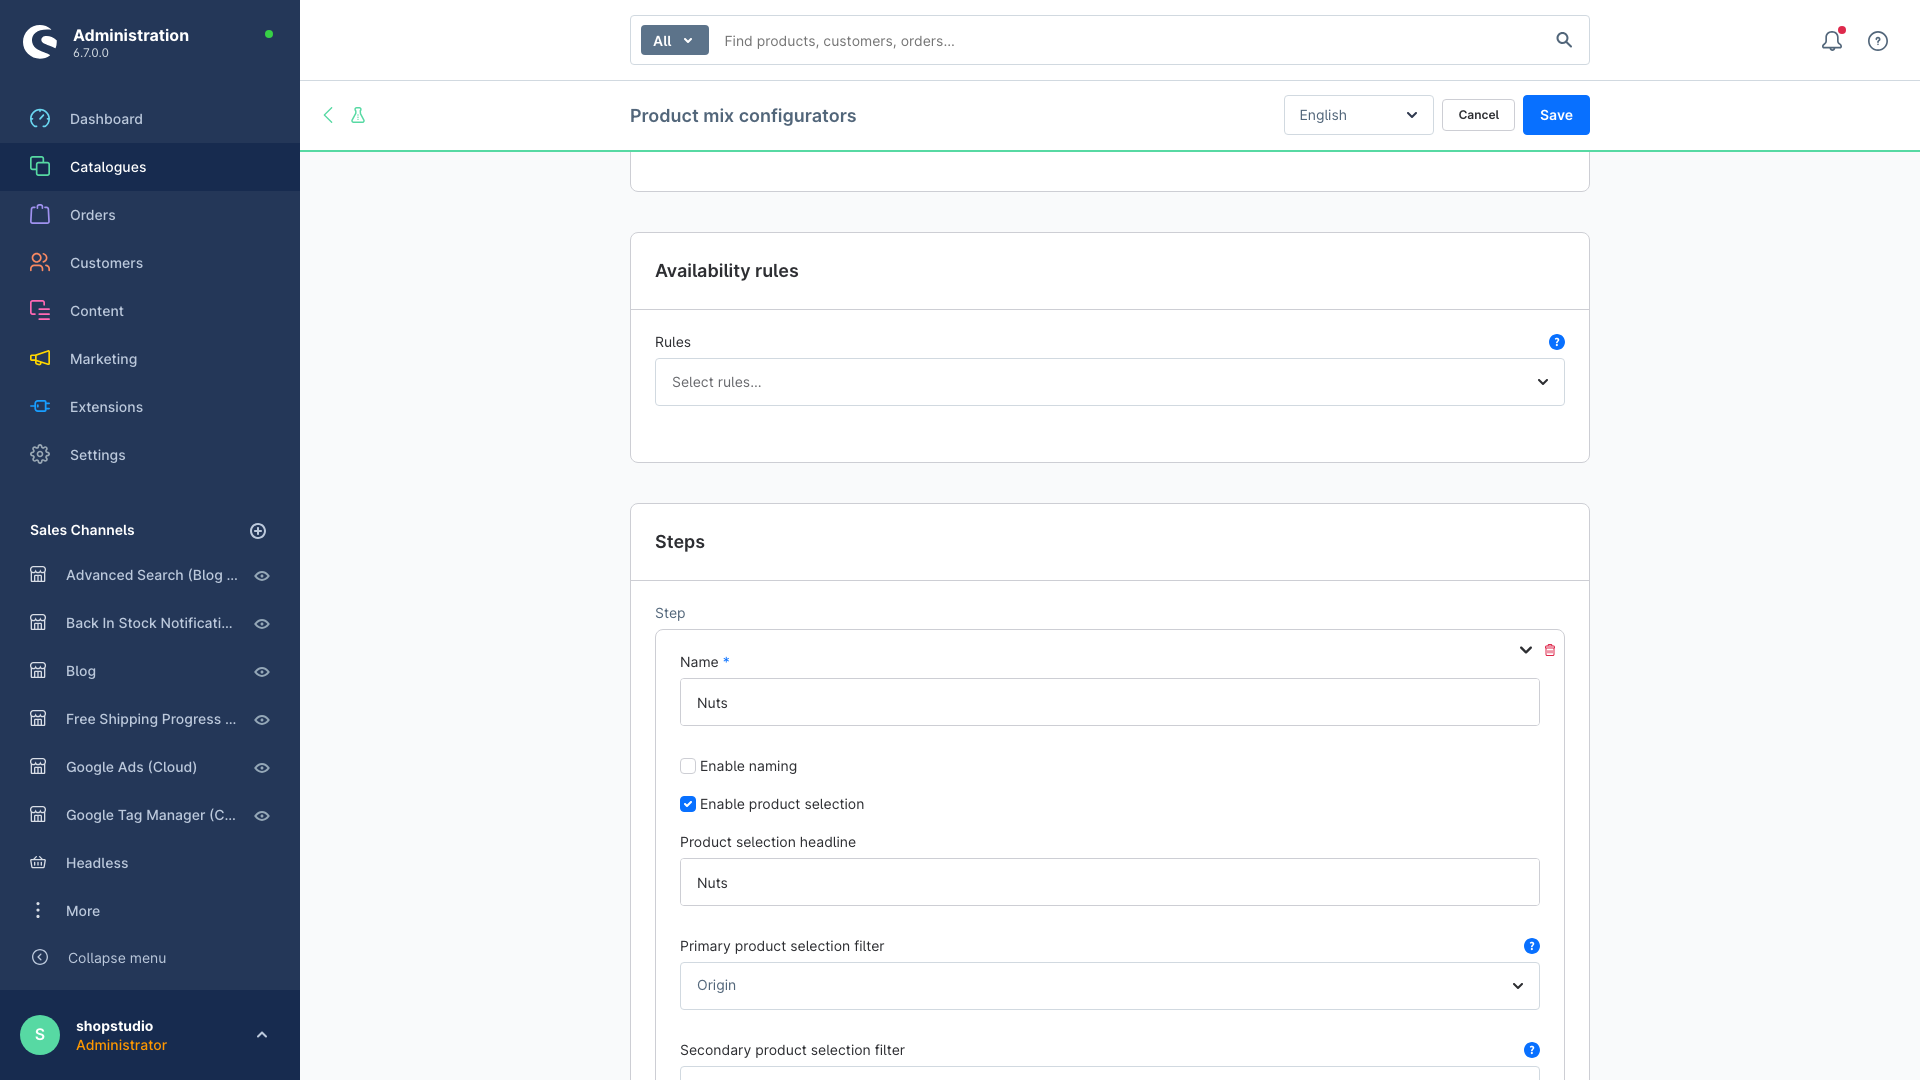Image resolution: width=1920 pixels, height=1080 pixels.
Task: Click the flask icon beside back arrow
Action: coord(358,115)
